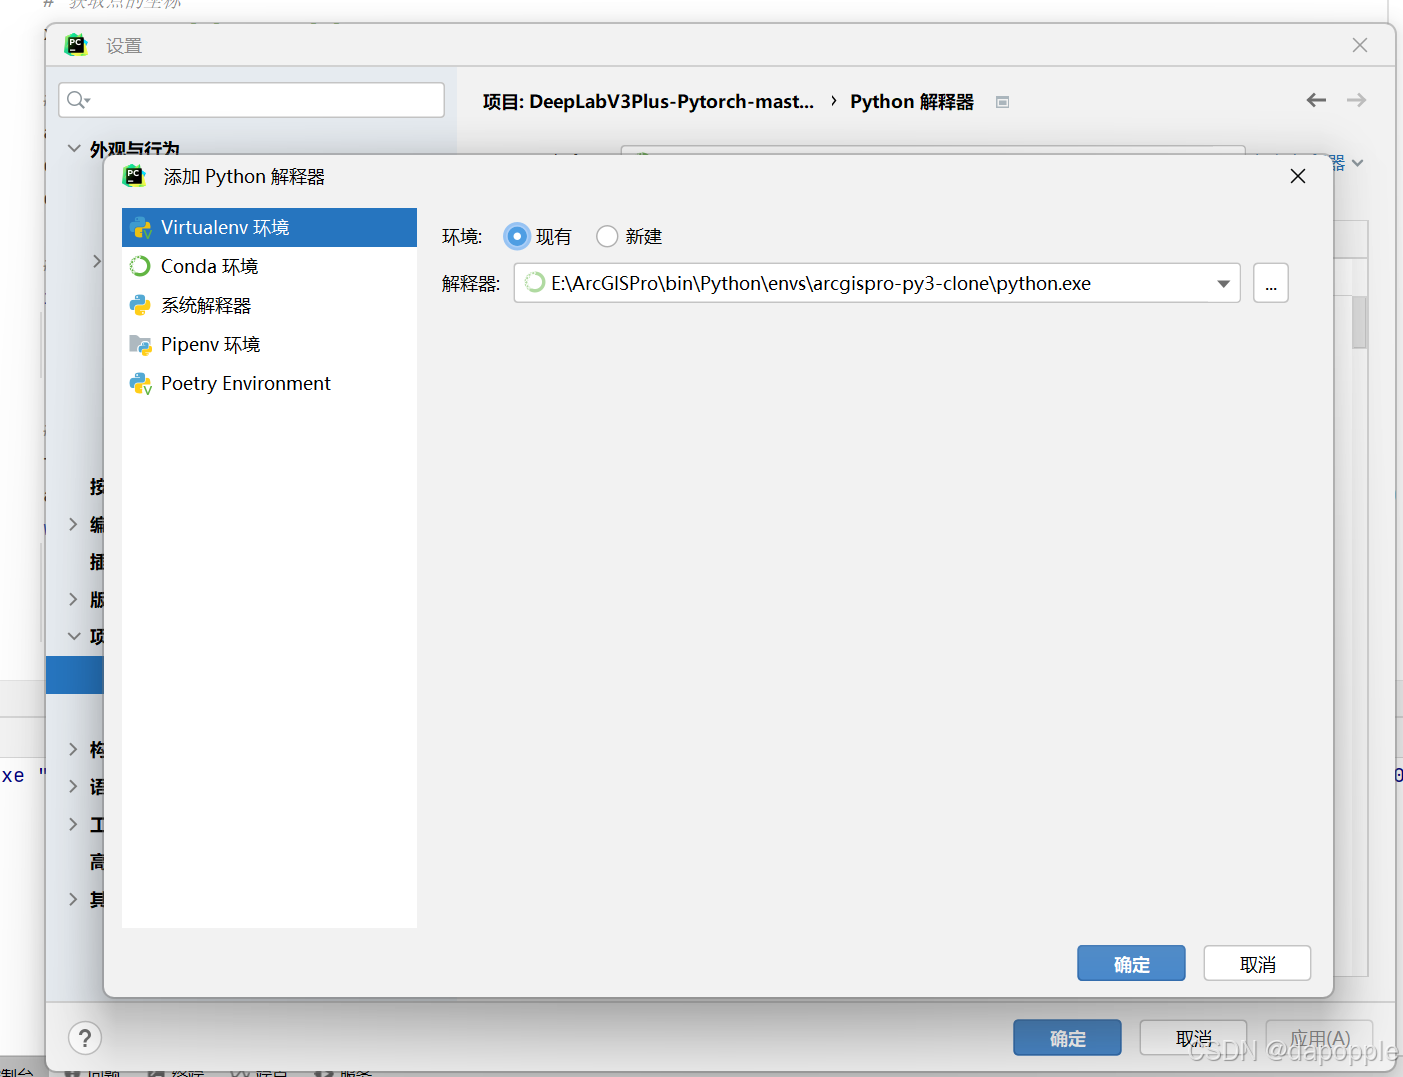Click 取消 in the 设置 window
The height and width of the screenshot is (1077, 1403).
pos(1193,1038)
